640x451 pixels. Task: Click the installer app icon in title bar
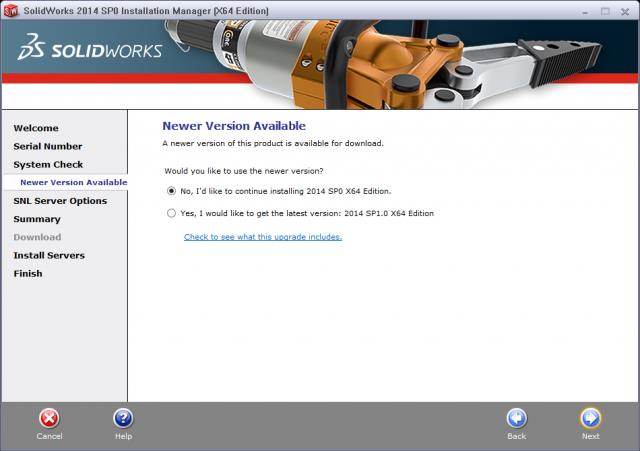pyautogui.click(x=11, y=9)
